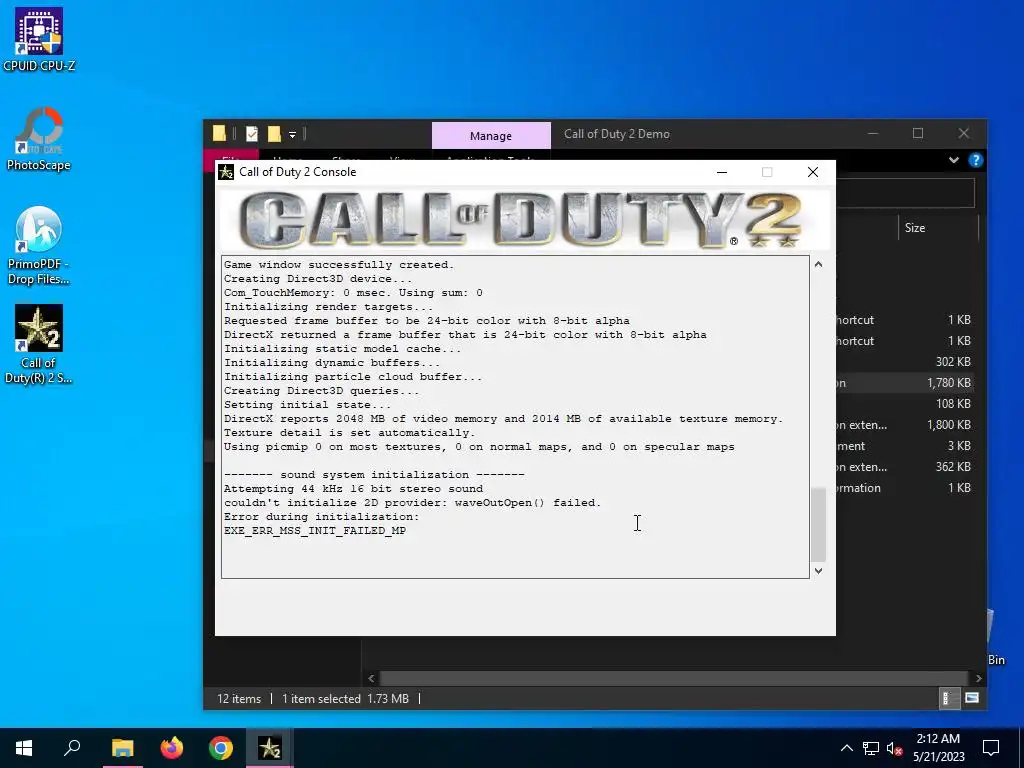The height and width of the screenshot is (768, 1024).
Task: Click the '12 items' status bar text
Action: pyautogui.click(x=239, y=699)
